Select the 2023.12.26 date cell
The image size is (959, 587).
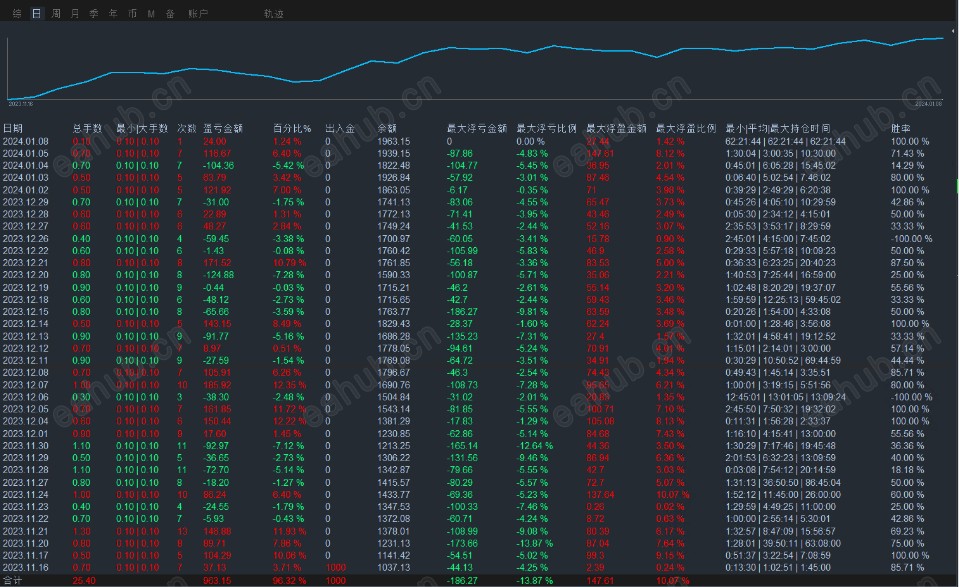(x=26, y=238)
